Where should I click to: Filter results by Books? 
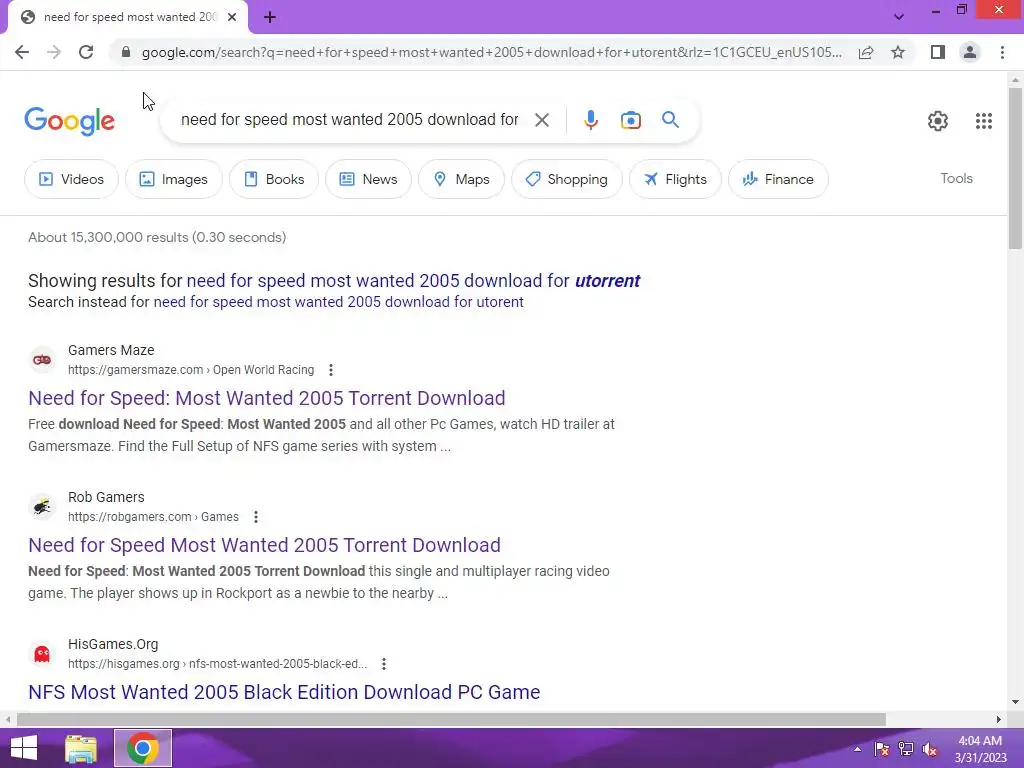coord(274,179)
